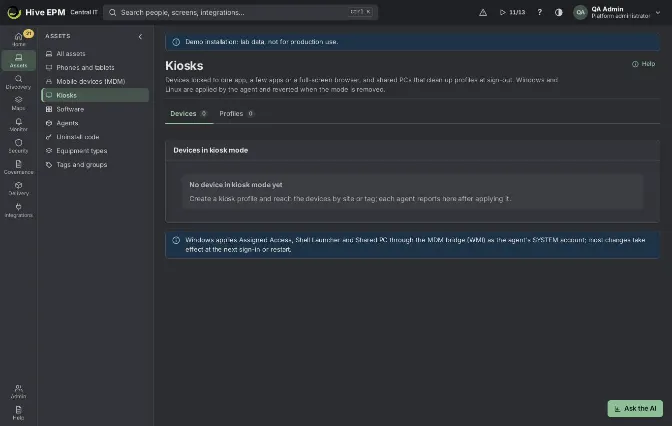Click the info icon in Windows notice
The width and height of the screenshot is (672, 426).
click(176, 240)
